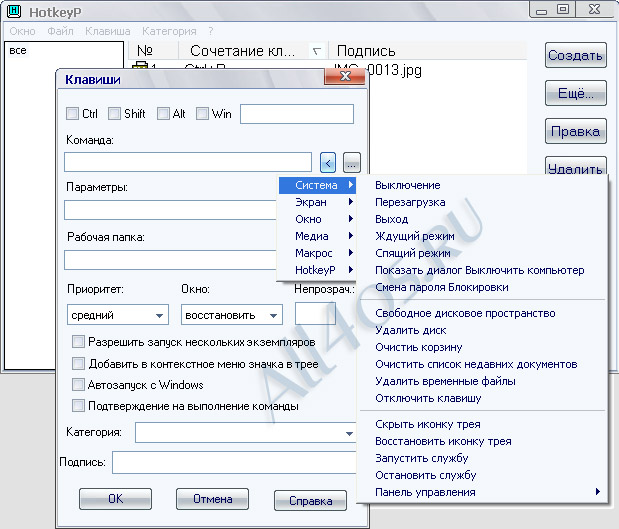Choose 'Скрыть иконку трея'

pos(482,424)
